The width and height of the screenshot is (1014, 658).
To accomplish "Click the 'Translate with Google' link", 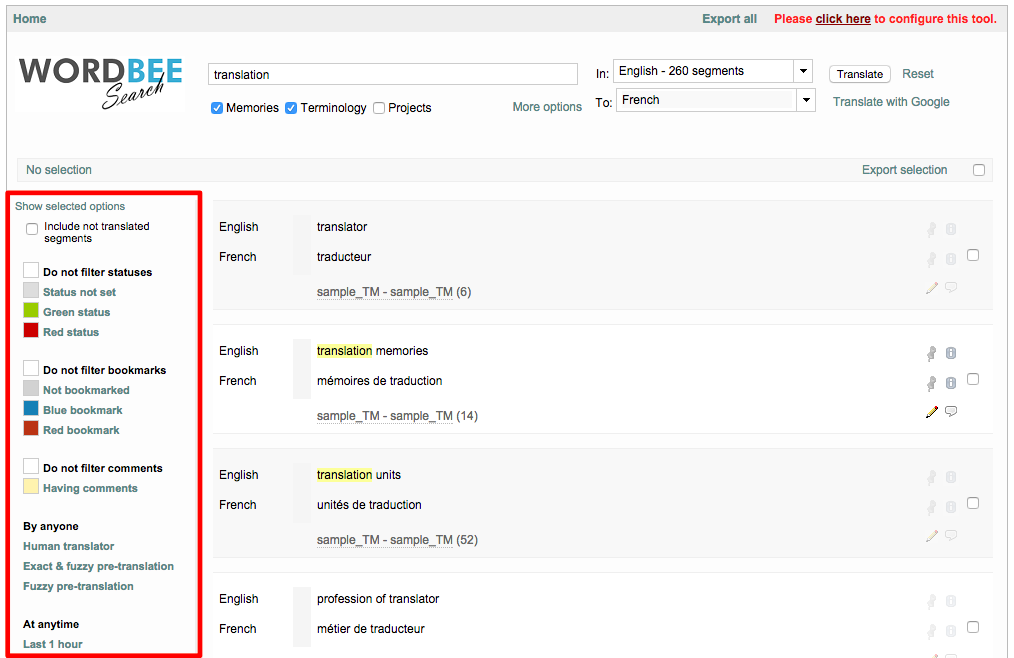I will [891, 102].
